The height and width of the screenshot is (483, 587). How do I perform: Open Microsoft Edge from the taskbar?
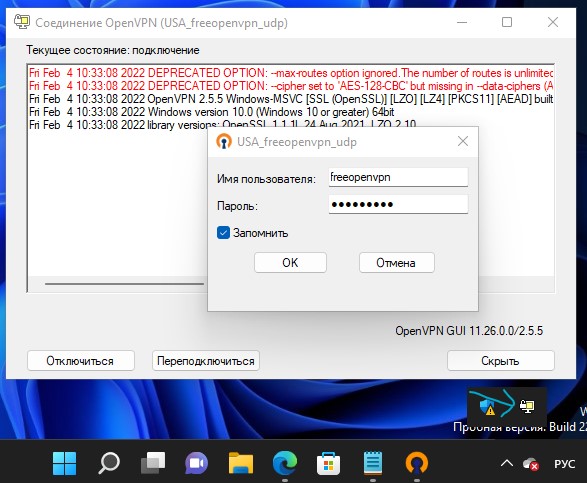pos(285,463)
